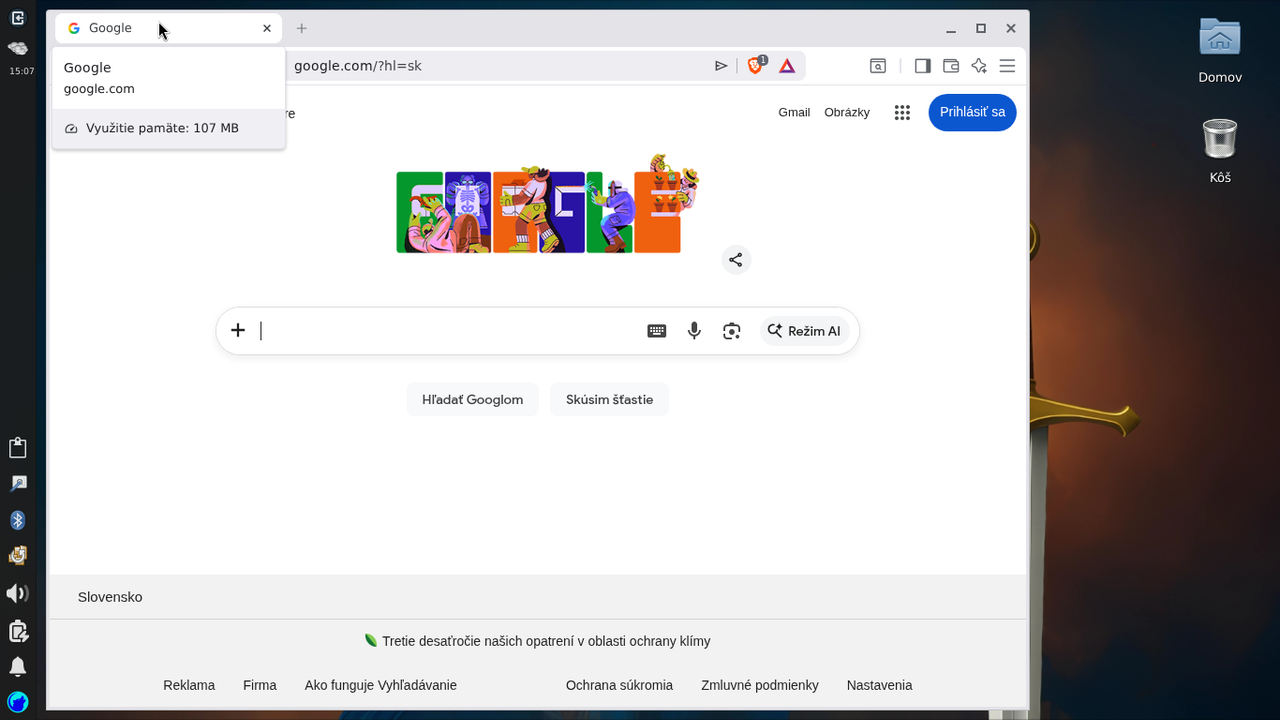The width and height of the screenshot is (1280, 720).
Task: Open the Brave Wallet icon
Action: (951, 66)
